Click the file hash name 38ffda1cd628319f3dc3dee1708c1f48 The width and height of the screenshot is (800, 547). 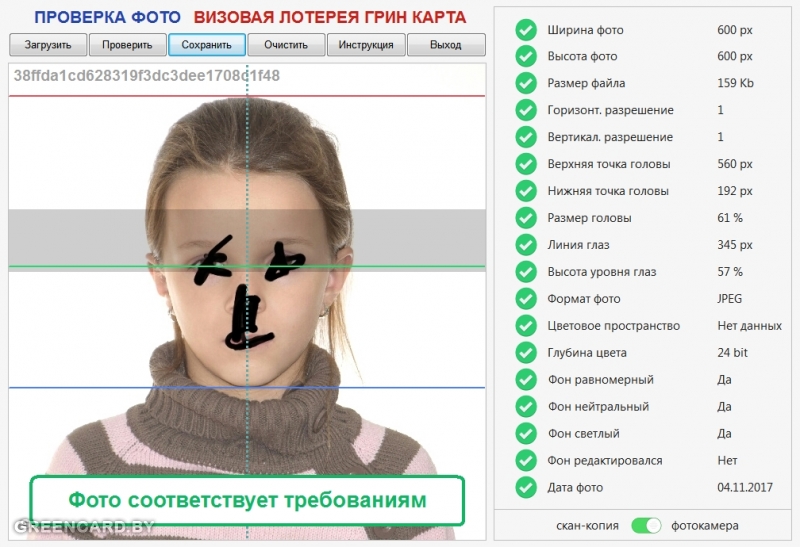click(146, 76)
